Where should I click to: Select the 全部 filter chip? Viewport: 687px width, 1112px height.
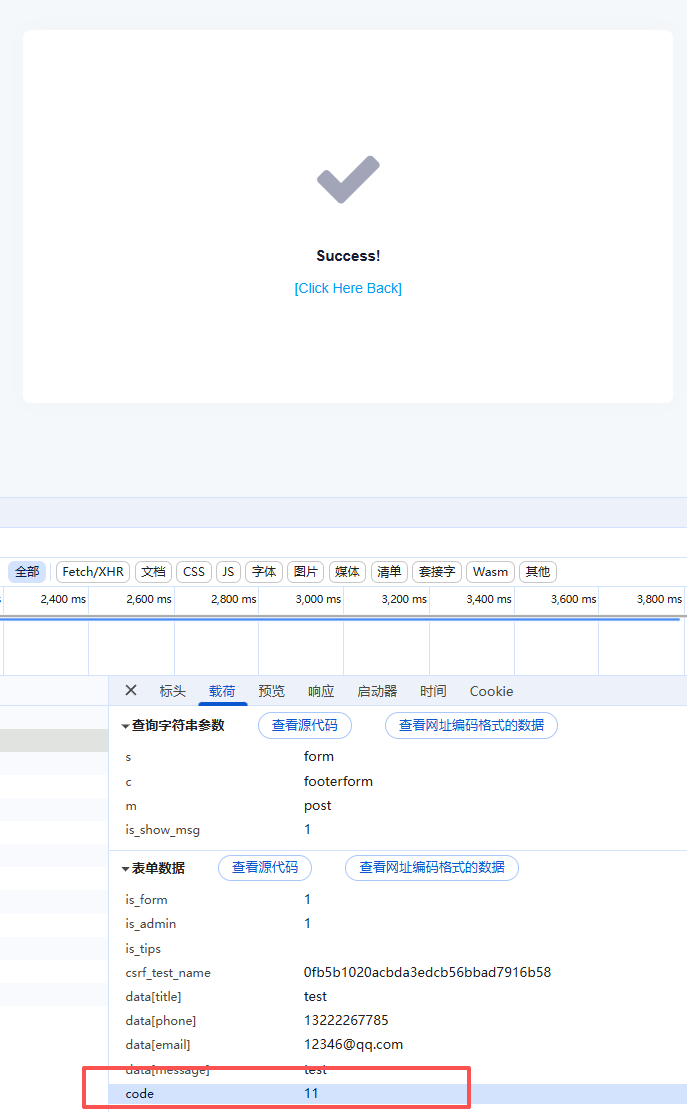point(27,572)
